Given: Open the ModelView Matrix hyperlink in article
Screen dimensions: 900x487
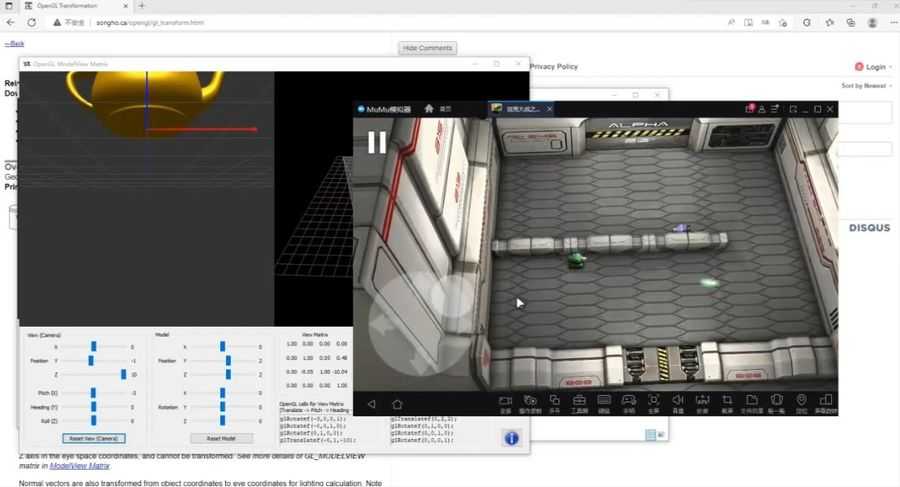Looking at the screenshot, I should click(79, 466).
